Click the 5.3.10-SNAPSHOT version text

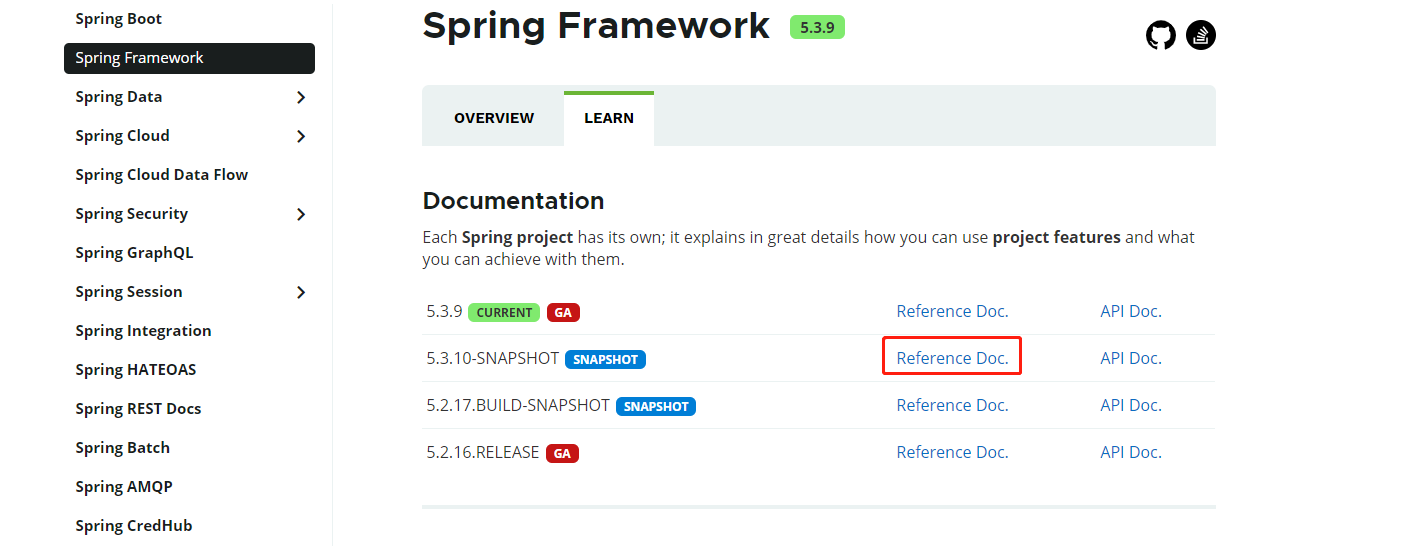tap(493, 358)
